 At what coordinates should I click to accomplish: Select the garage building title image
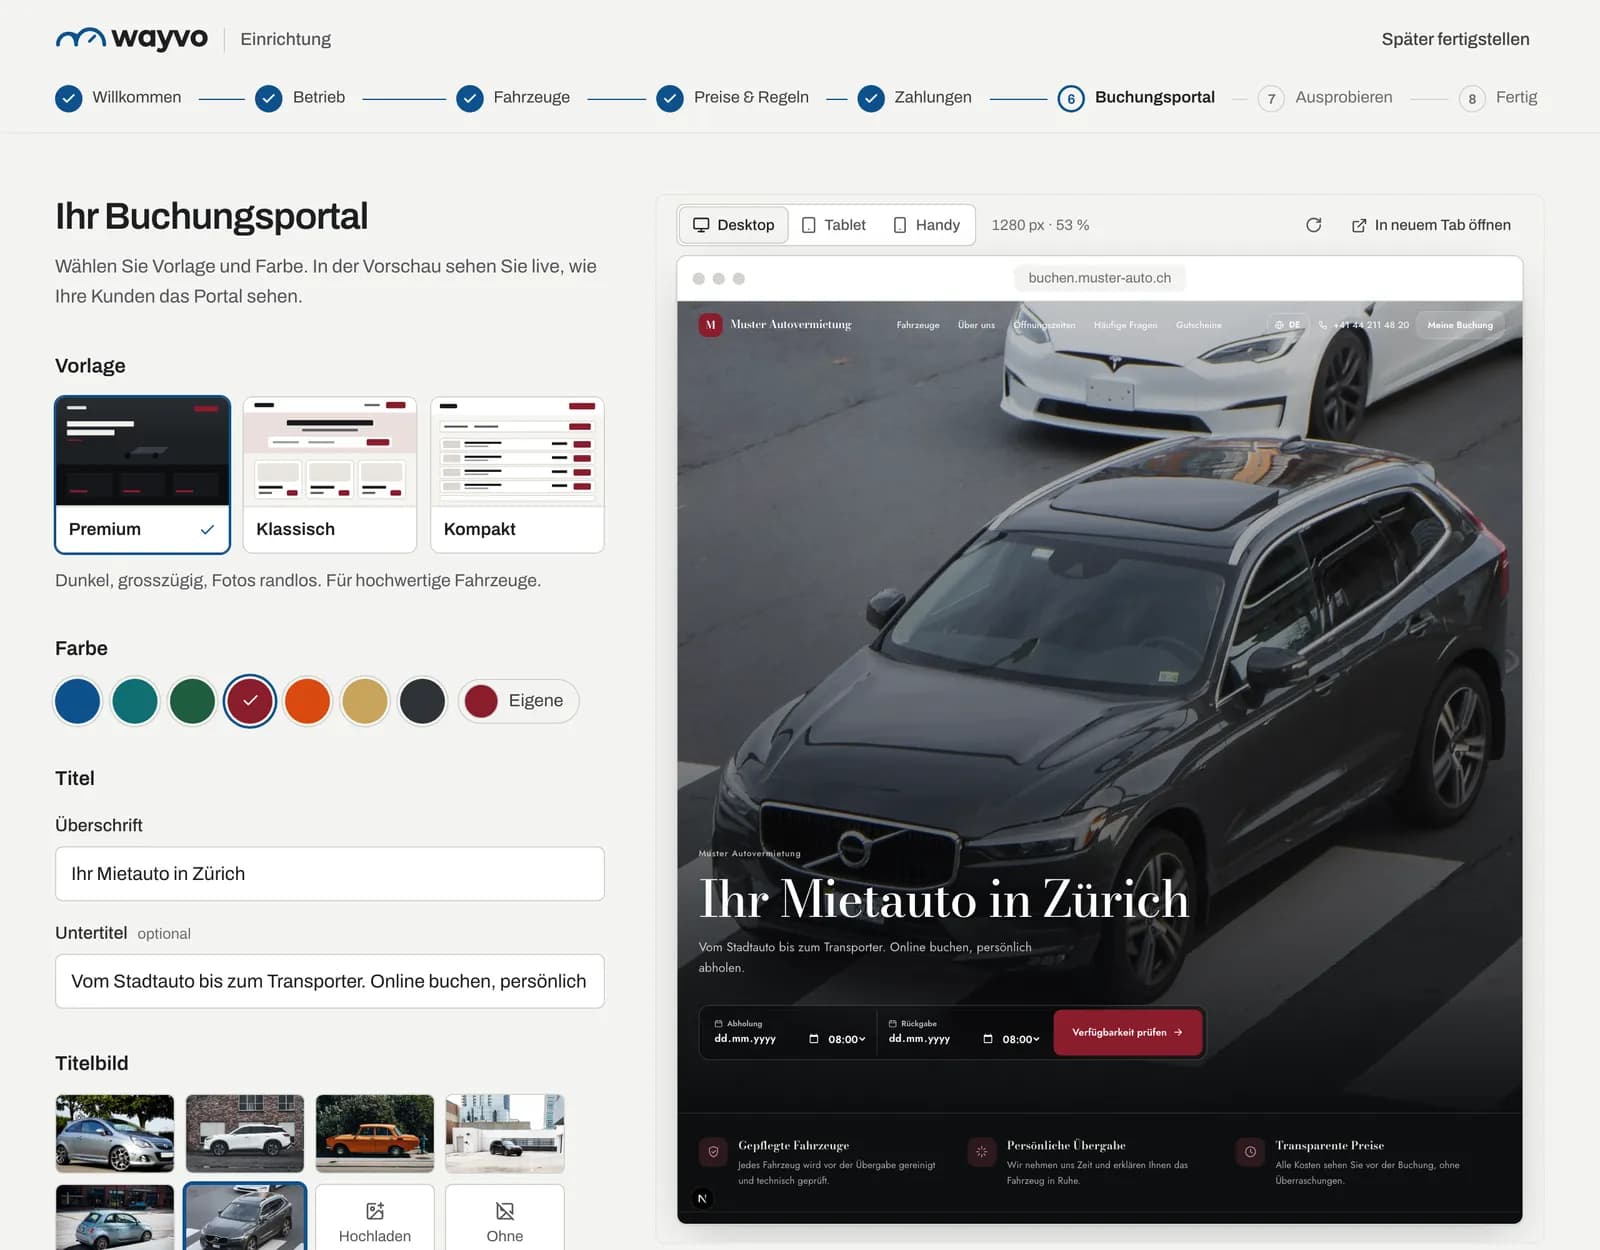click(x=505, y=1133)
